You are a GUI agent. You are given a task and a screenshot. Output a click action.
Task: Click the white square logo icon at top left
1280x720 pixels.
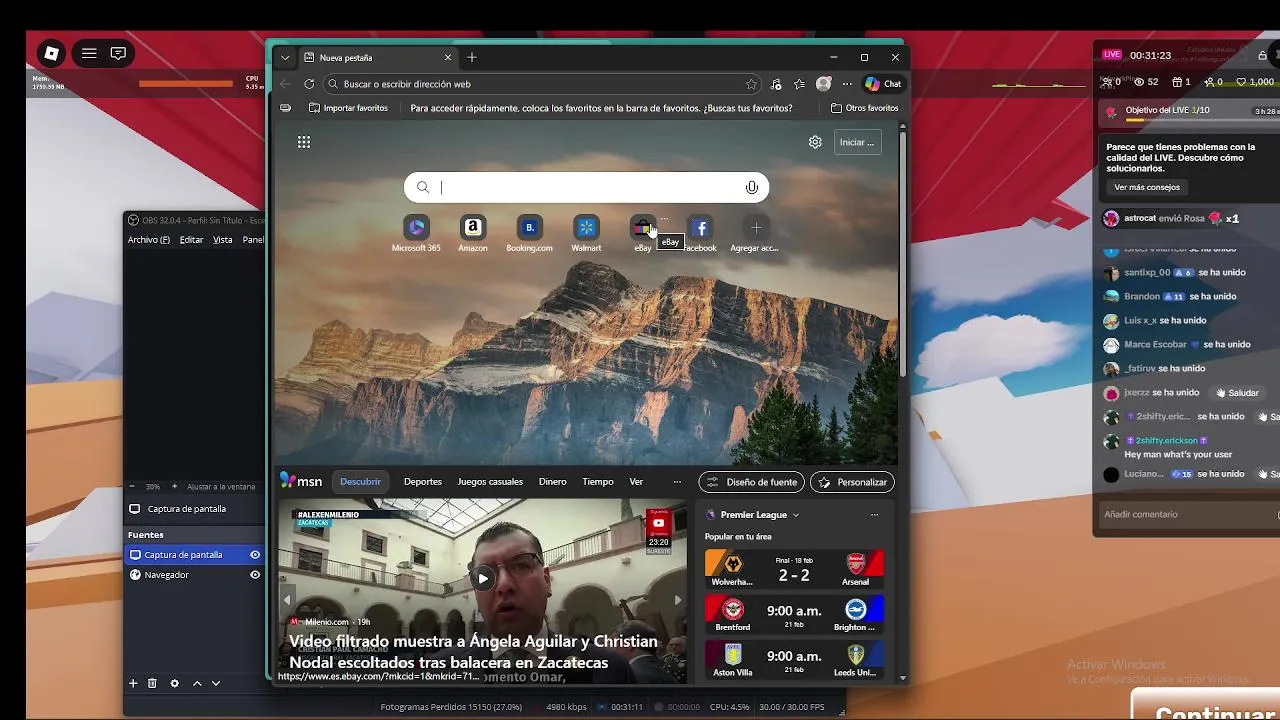pyautogui.click(x=52, y=53)
